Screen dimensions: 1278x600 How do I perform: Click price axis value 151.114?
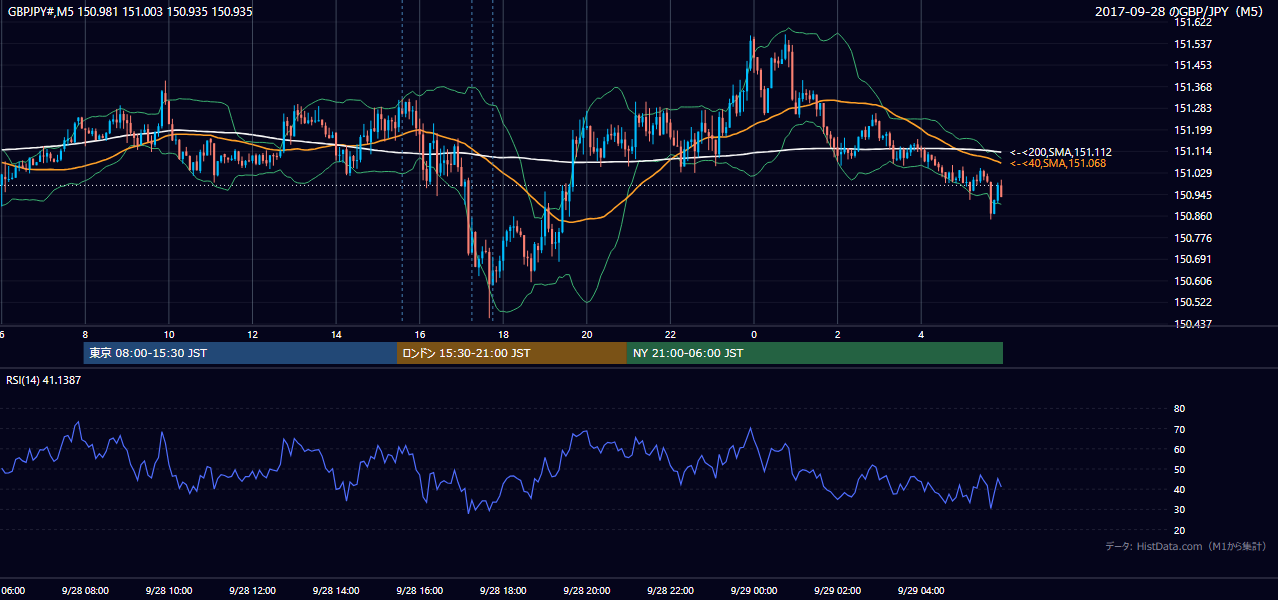[1192, 151]
